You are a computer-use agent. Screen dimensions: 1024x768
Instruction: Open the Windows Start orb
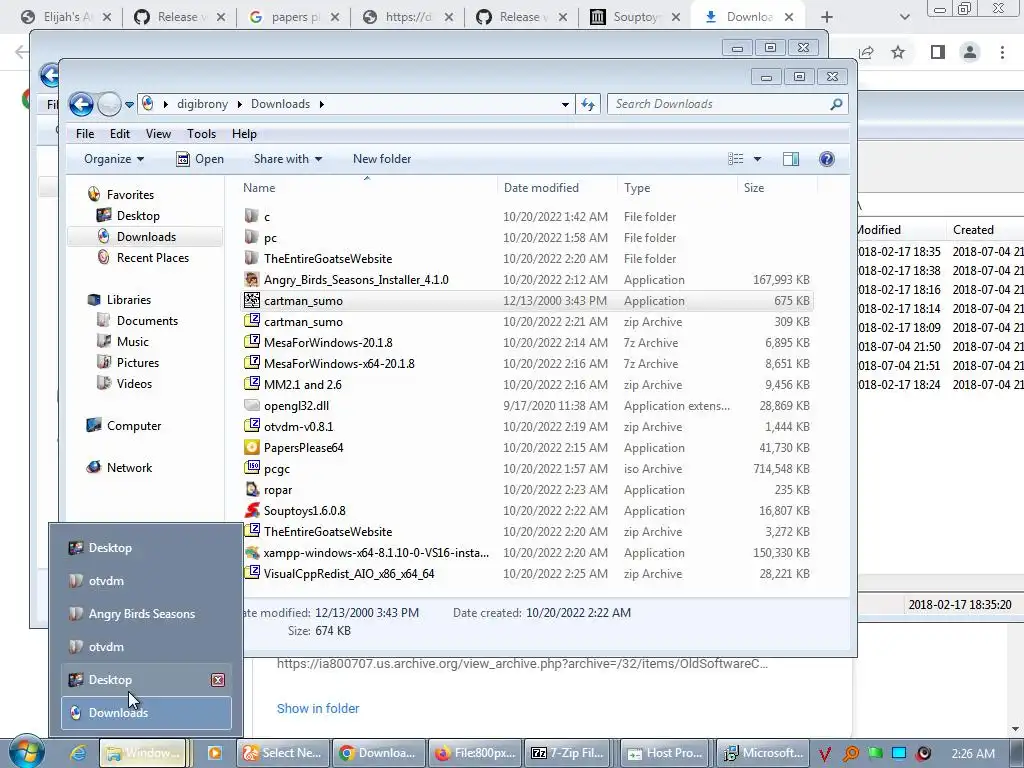(26, 752)
